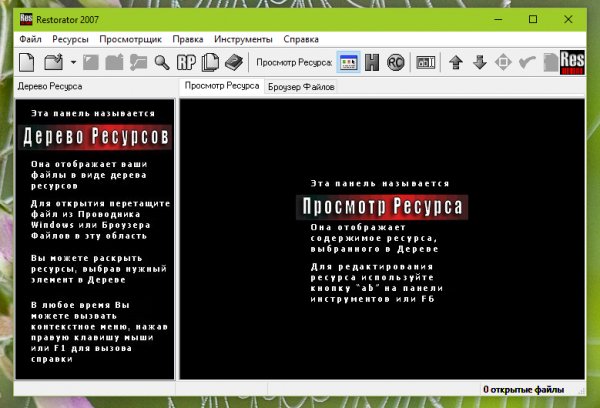Switch to Hex view mode (H icon)

click(x=372, y=62)
